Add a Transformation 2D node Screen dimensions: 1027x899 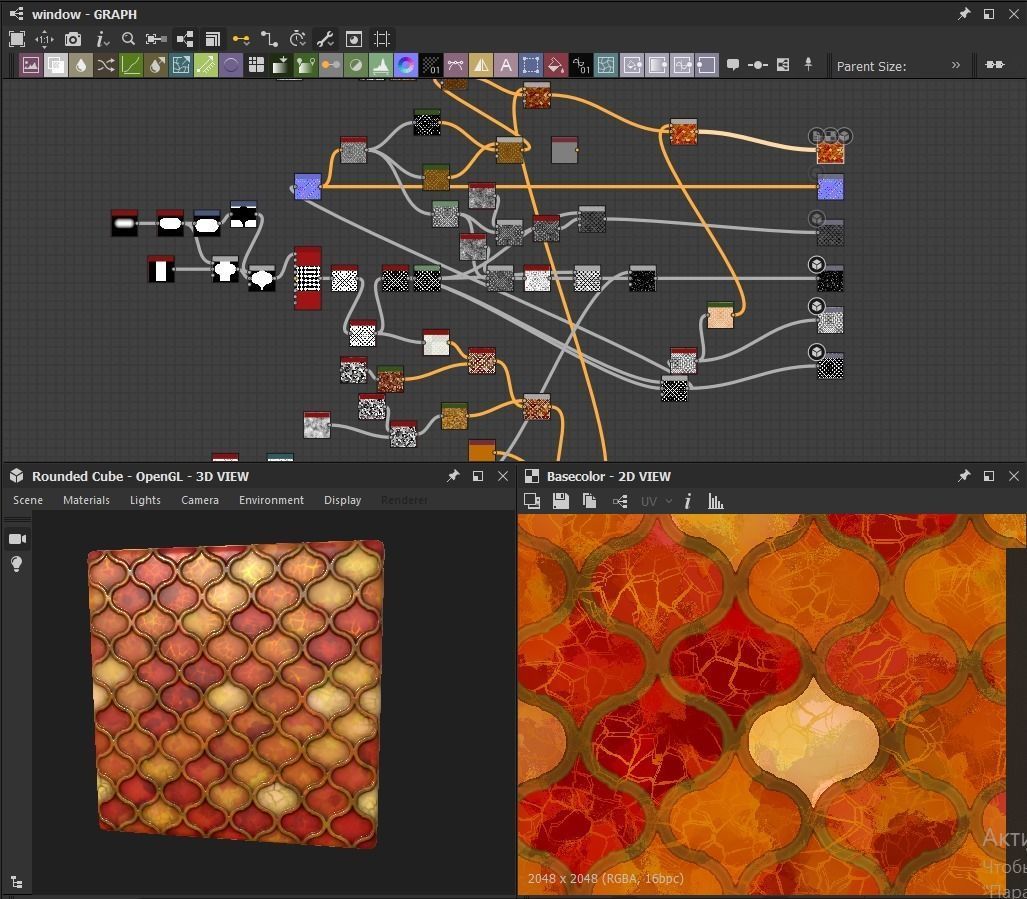click(531, 65)
